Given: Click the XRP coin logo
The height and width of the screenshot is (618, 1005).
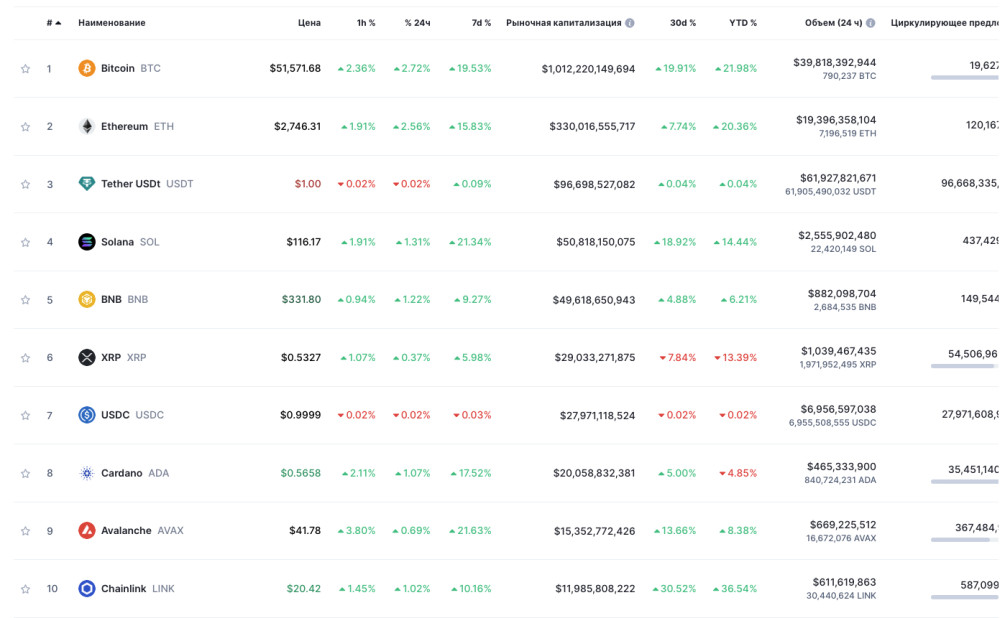Looking at the screenshot, I should click(87, 357).
